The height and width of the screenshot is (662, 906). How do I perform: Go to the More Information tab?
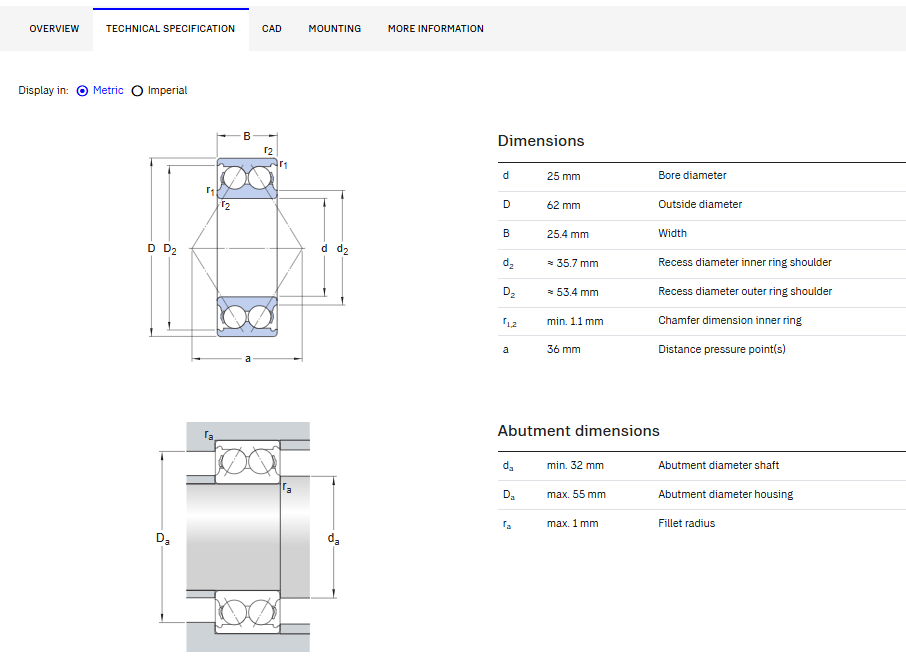(436, 29)
